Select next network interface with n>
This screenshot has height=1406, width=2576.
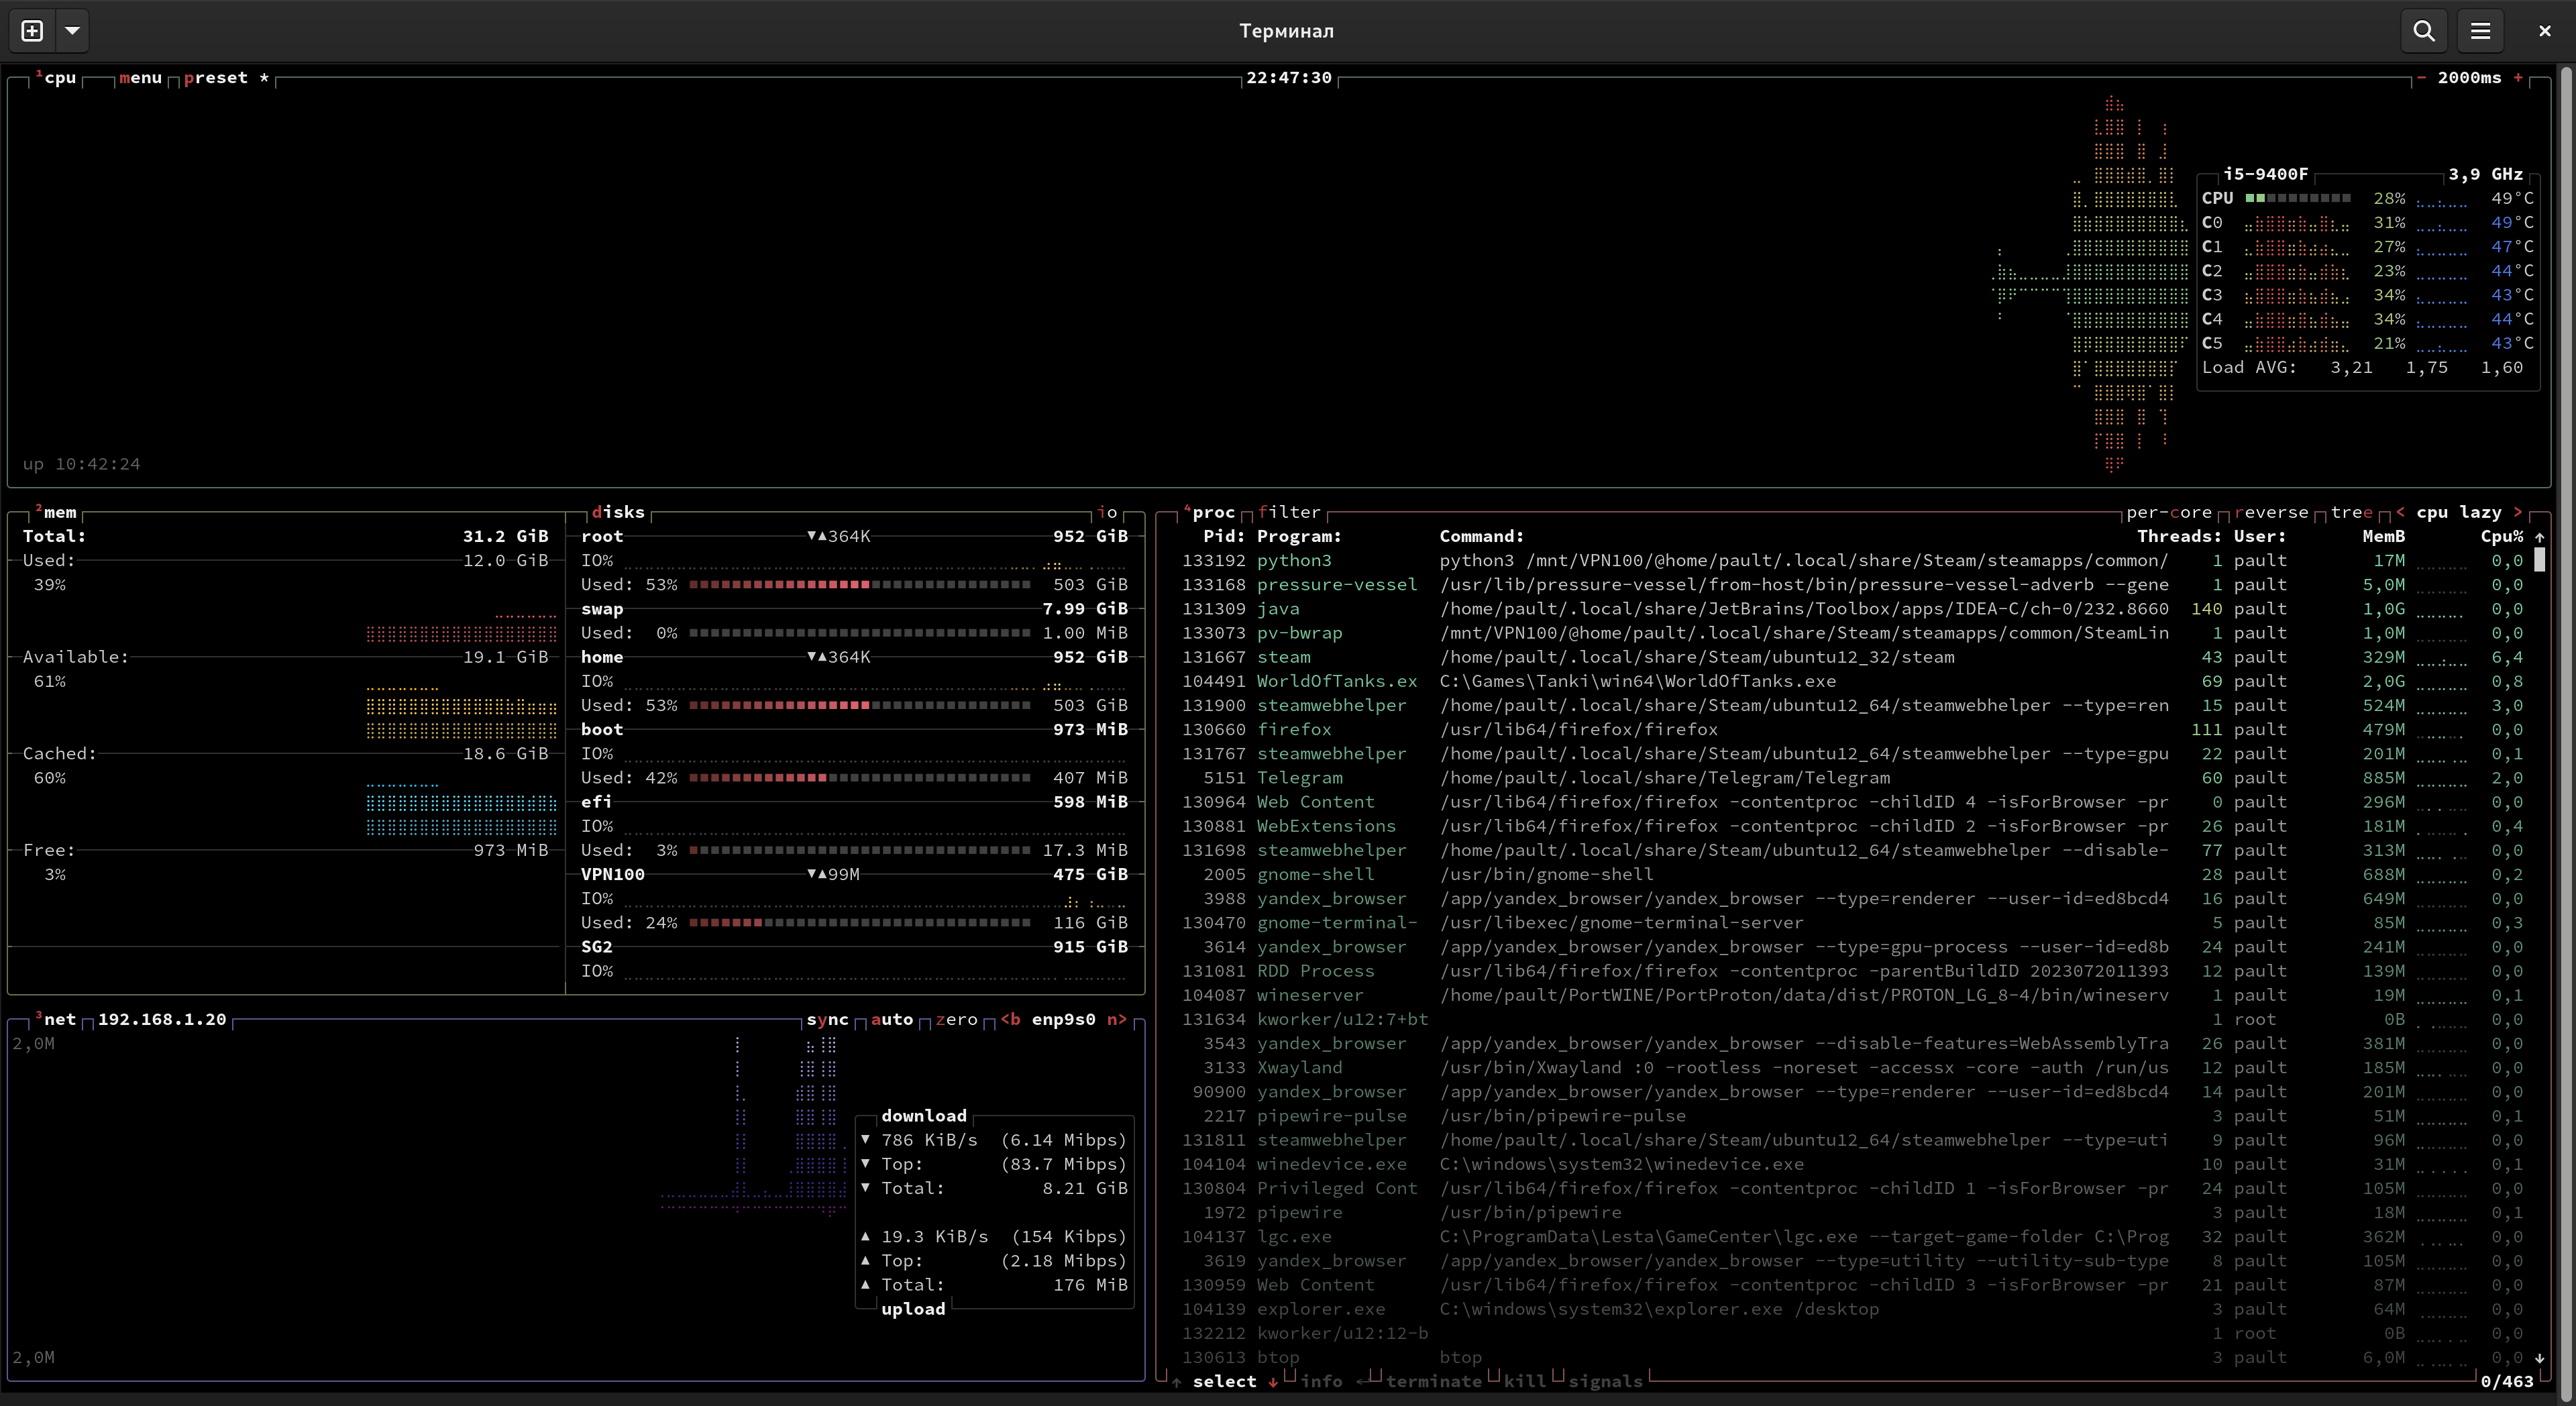1117,1019
